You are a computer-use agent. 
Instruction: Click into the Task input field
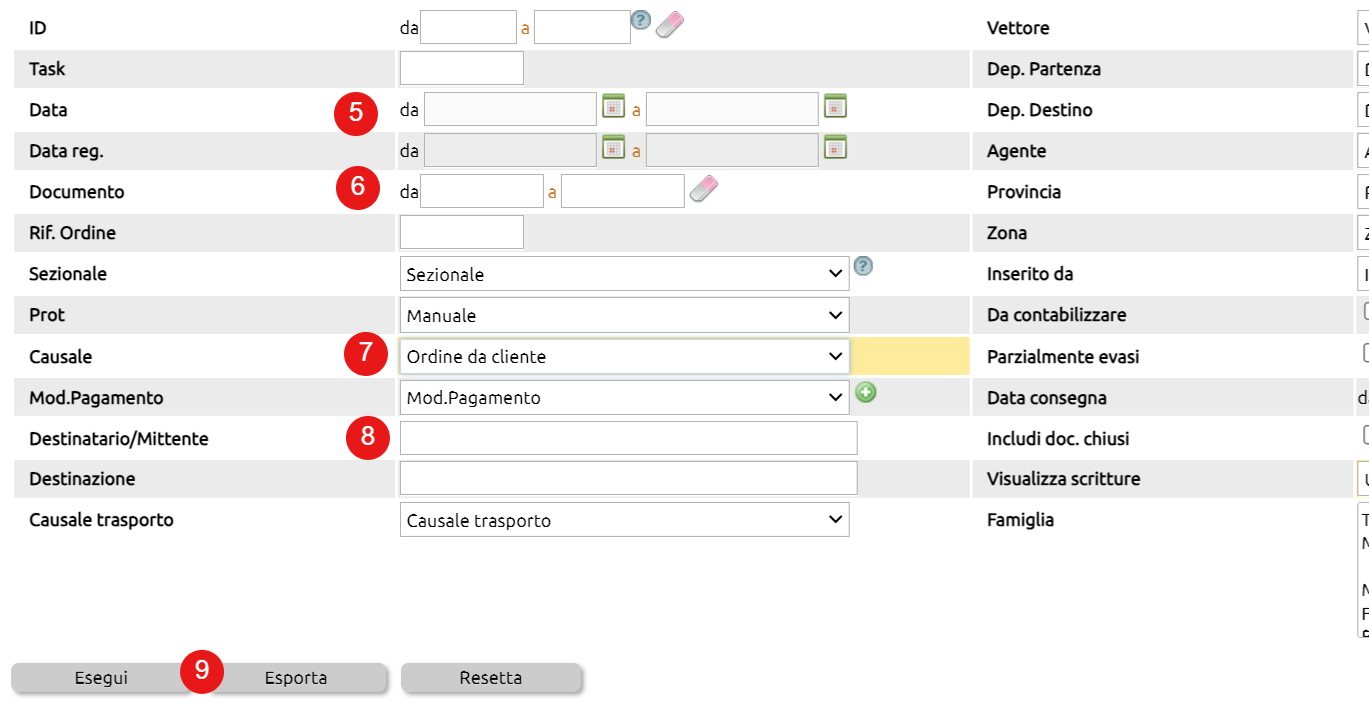click(x=462, y=68)
